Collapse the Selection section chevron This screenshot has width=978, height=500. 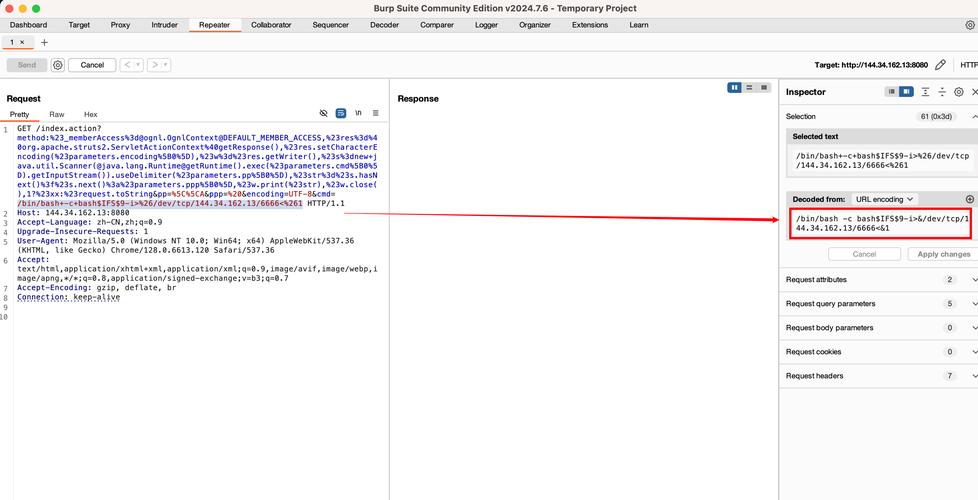[974, 117]
